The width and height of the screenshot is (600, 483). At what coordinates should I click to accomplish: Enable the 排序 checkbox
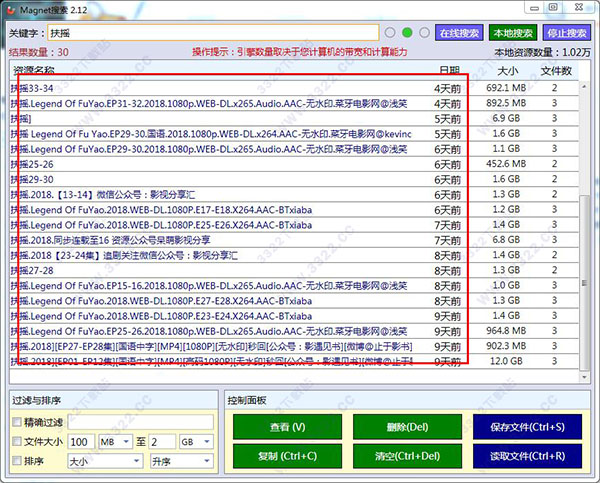[x=17, y=461]
